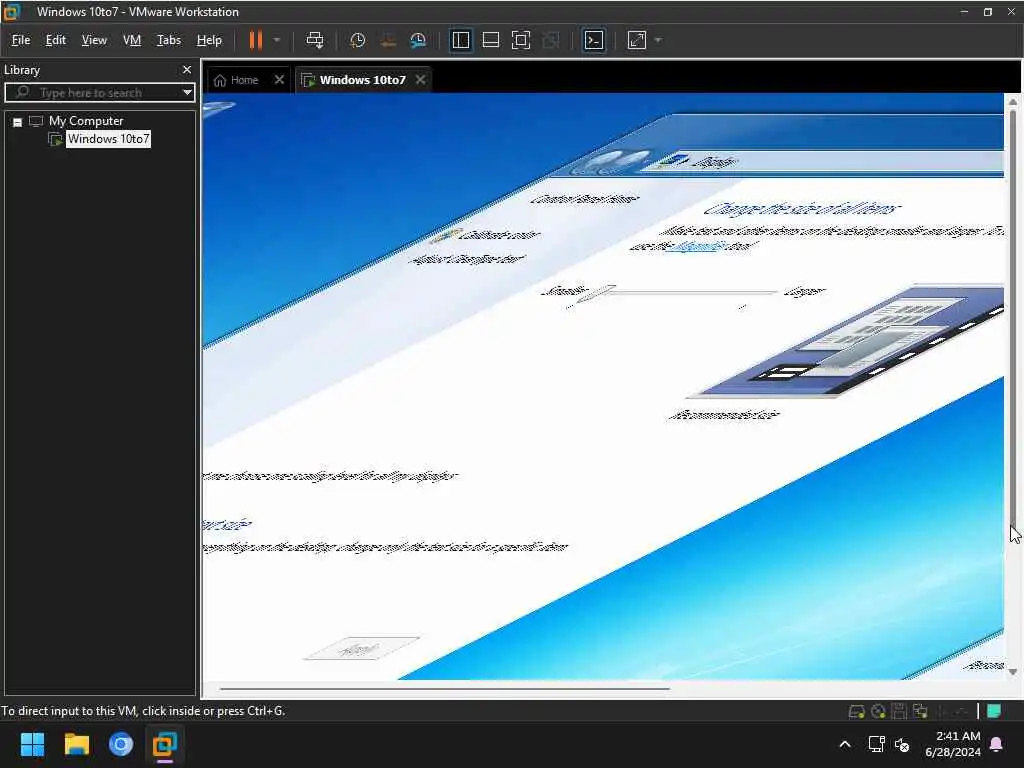Screen dimensions: 1024x768
Task: Click the muted volume tray icon
Action: coord(902,744)
